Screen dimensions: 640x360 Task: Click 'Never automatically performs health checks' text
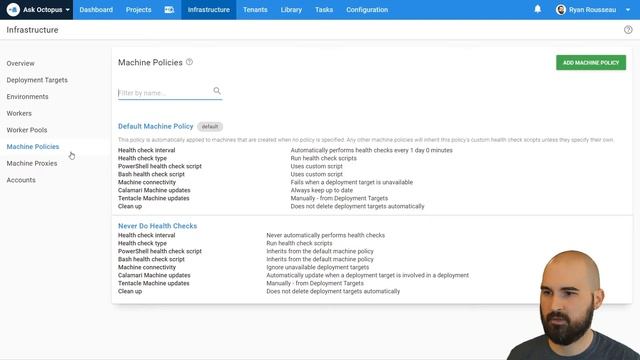[326, 235]
